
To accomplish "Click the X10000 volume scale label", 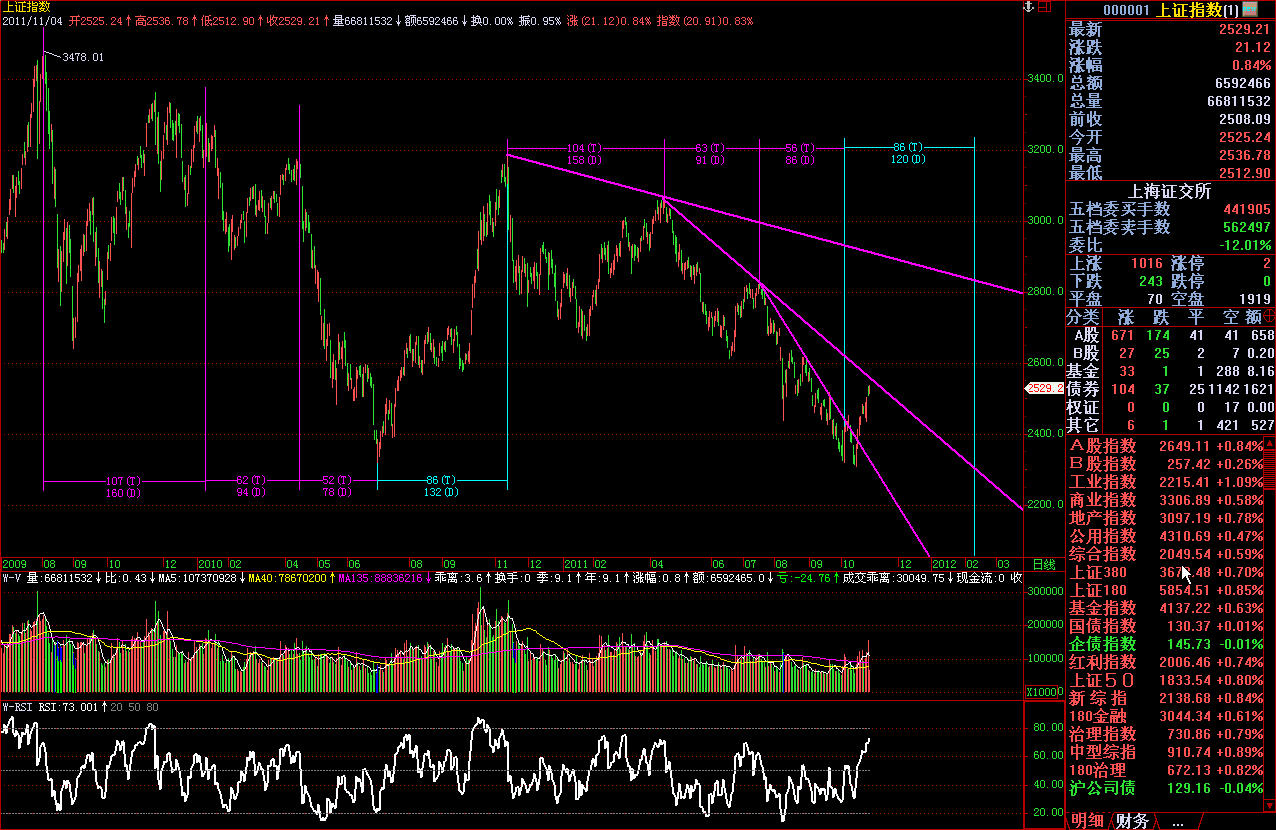I will tap(1043, 692).
